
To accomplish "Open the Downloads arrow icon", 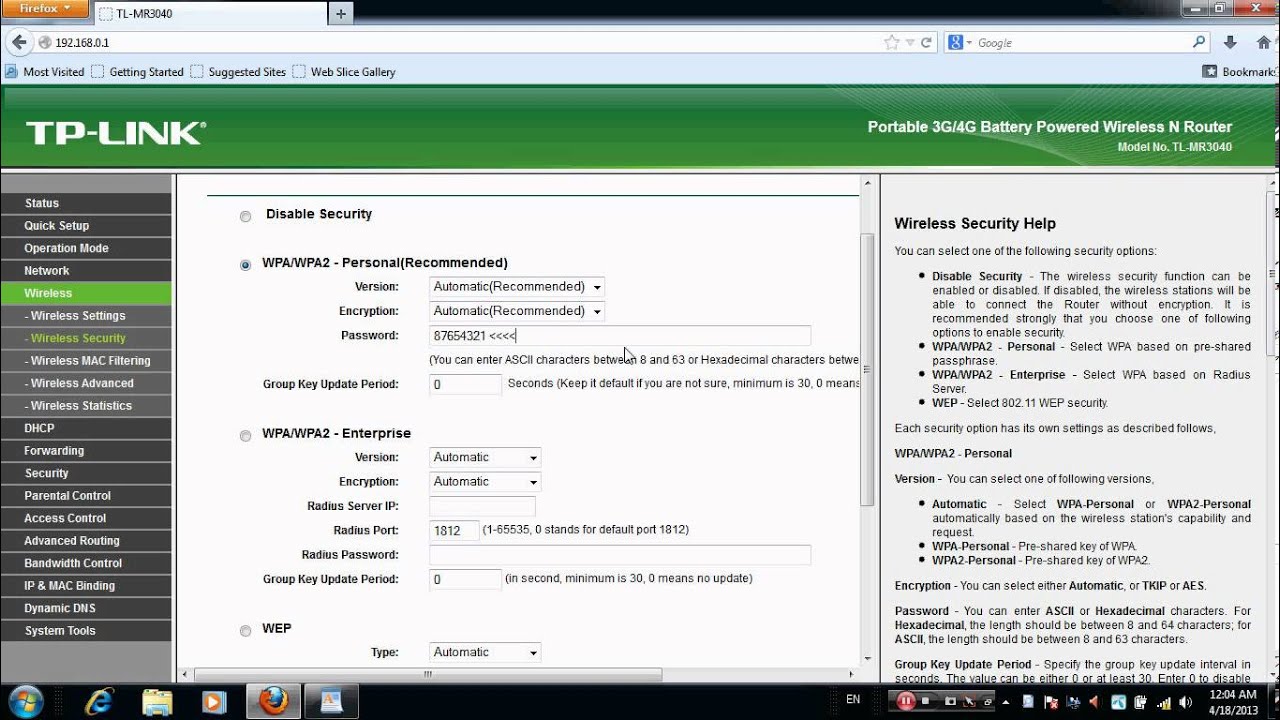I will pos(1232,42).
